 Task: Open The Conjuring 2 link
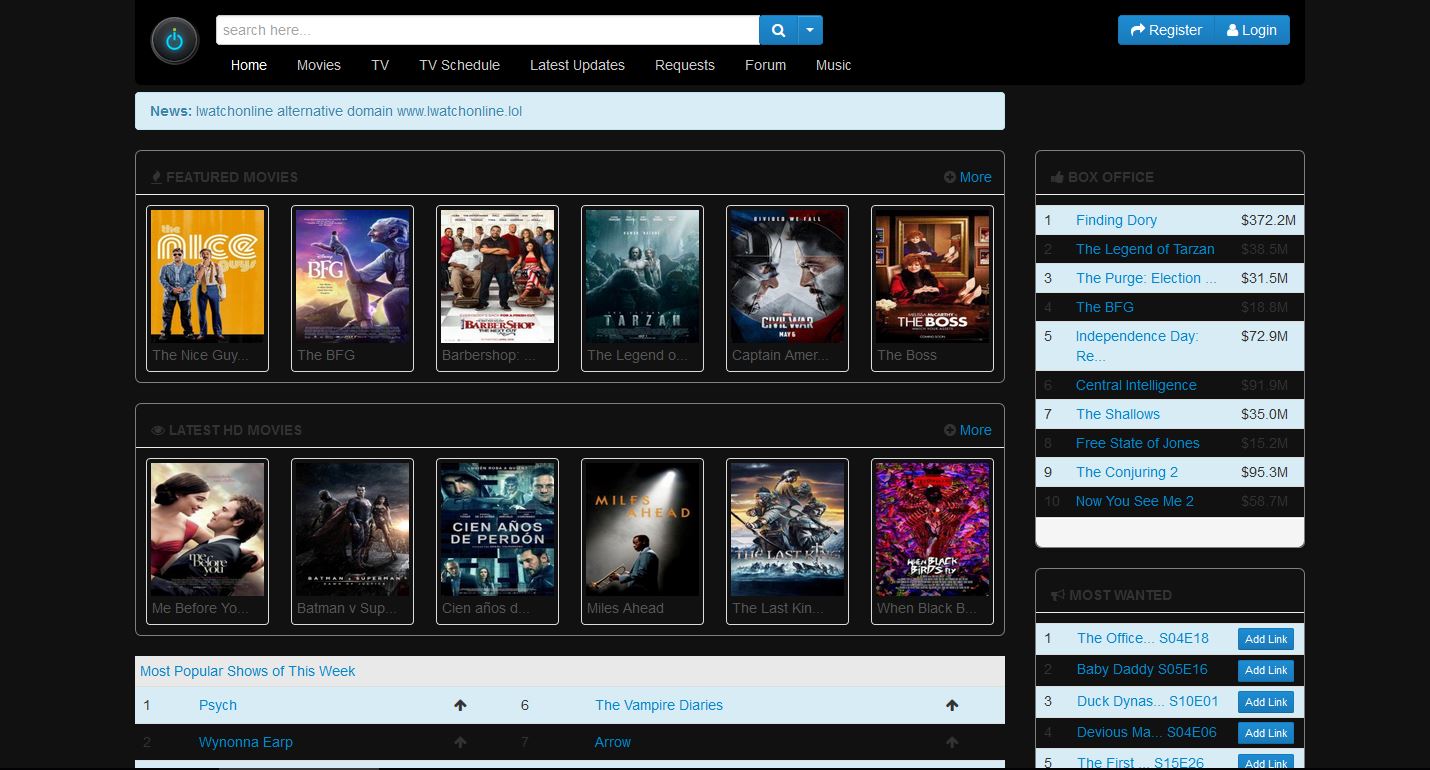point(1127,472)
